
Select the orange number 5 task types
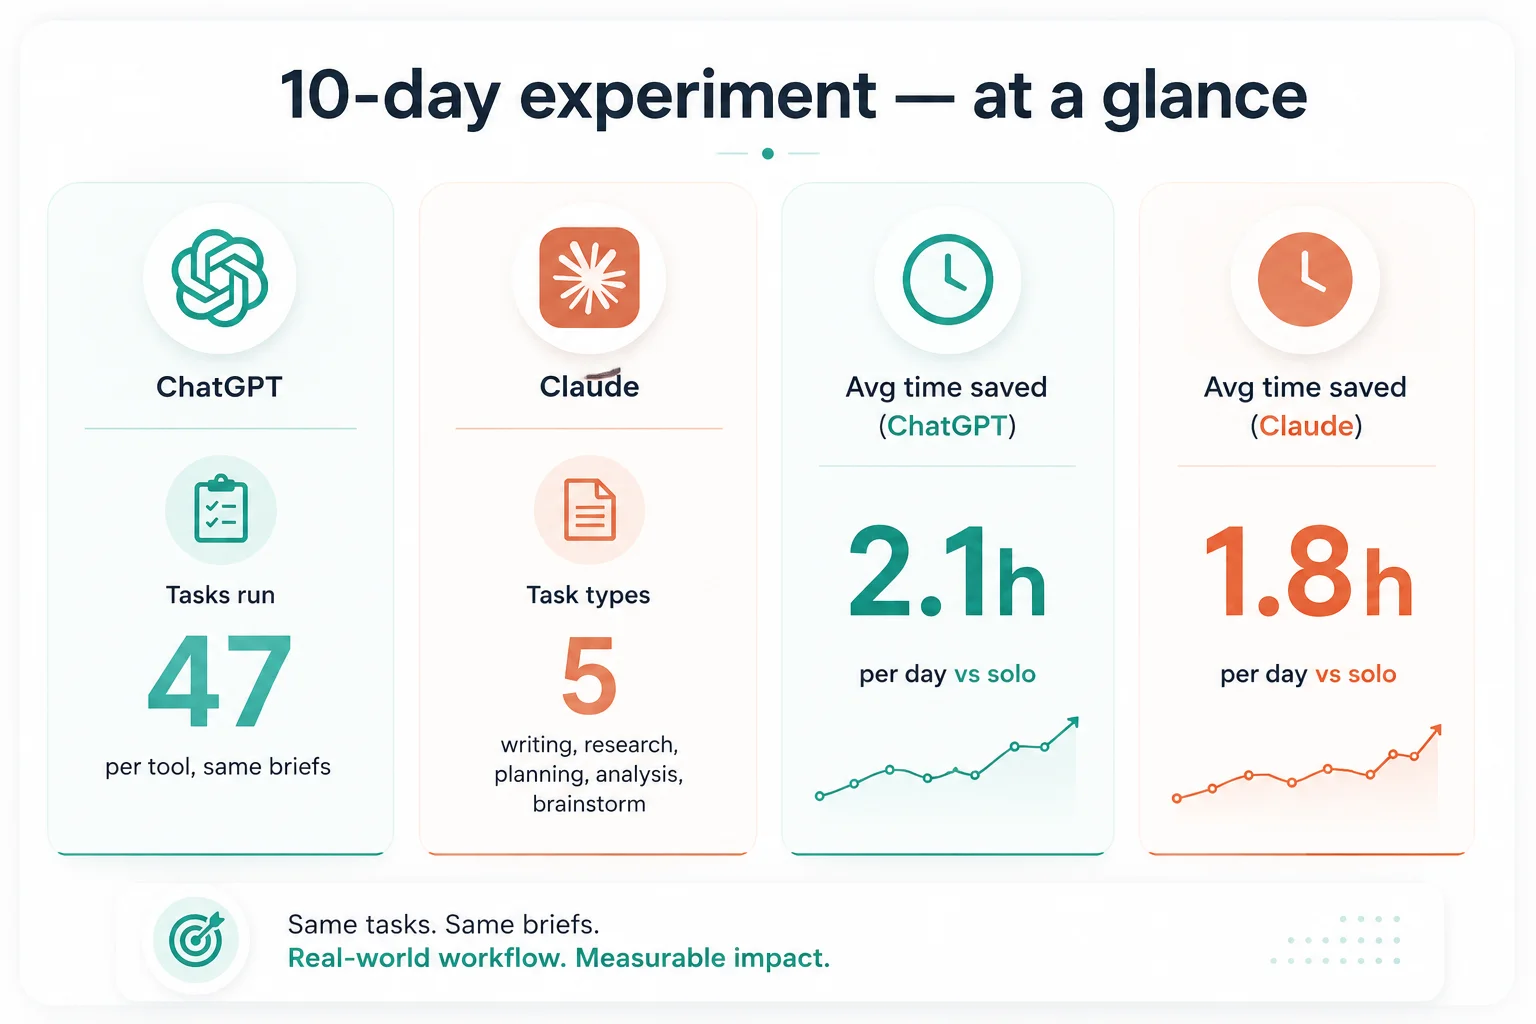(589, 676)
